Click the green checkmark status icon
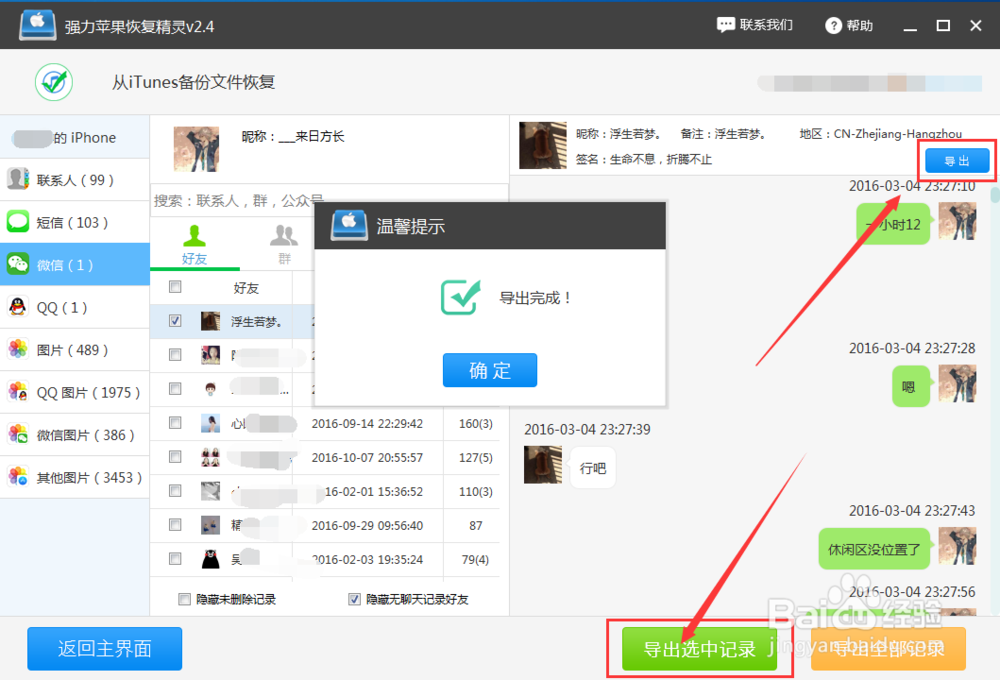The height and width of the screenshot is (680, 1000). (53, 82)
